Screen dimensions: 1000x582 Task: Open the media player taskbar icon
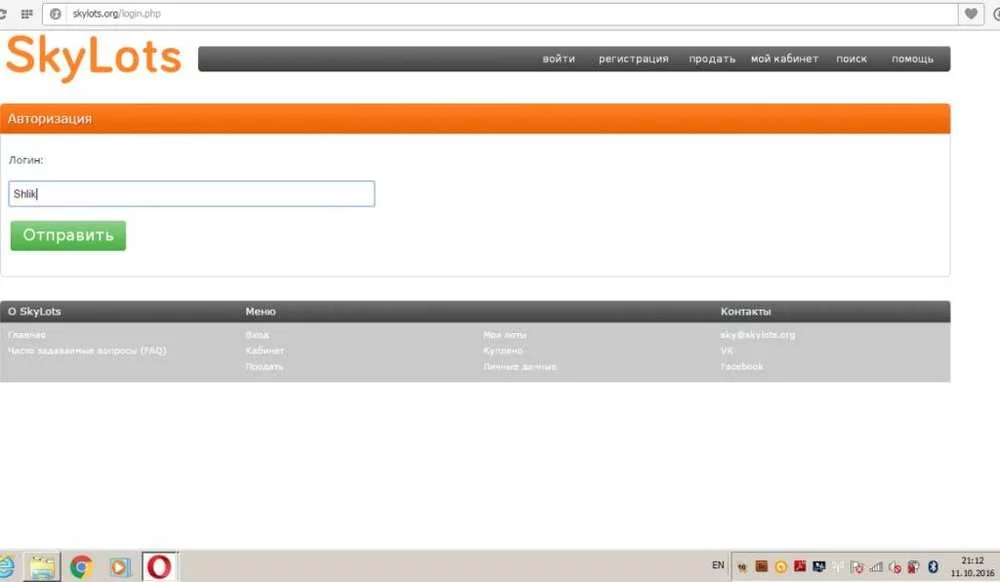click(119, 567)
